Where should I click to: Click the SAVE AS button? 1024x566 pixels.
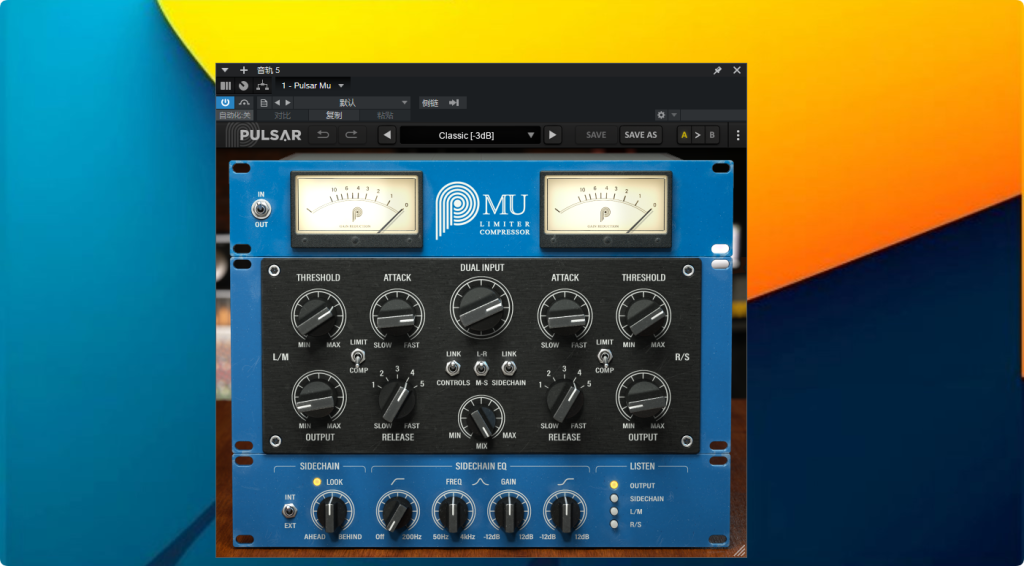pyautogui.click(x=641, y=135)
